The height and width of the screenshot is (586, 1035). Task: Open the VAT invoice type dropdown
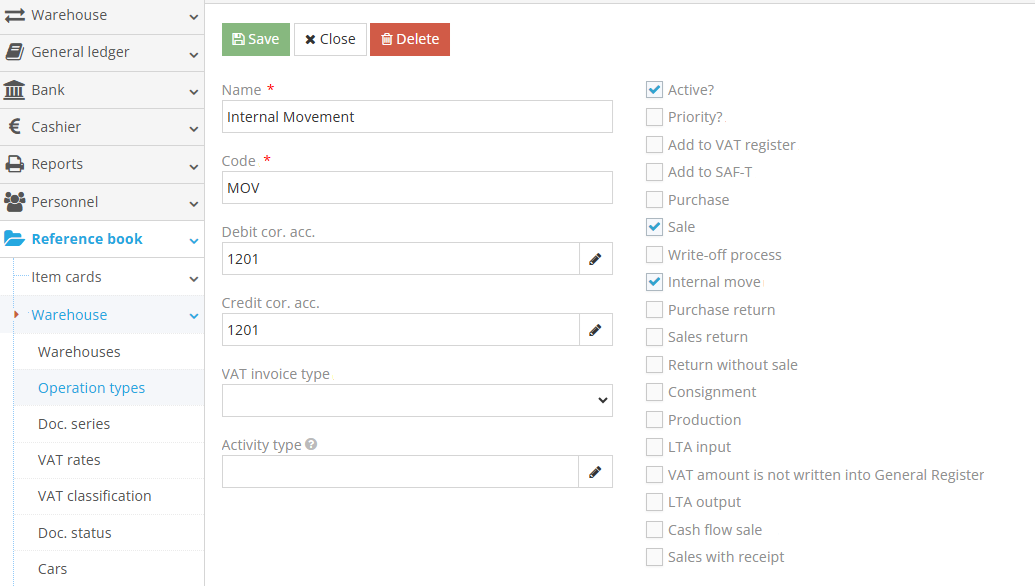(417, 401)
